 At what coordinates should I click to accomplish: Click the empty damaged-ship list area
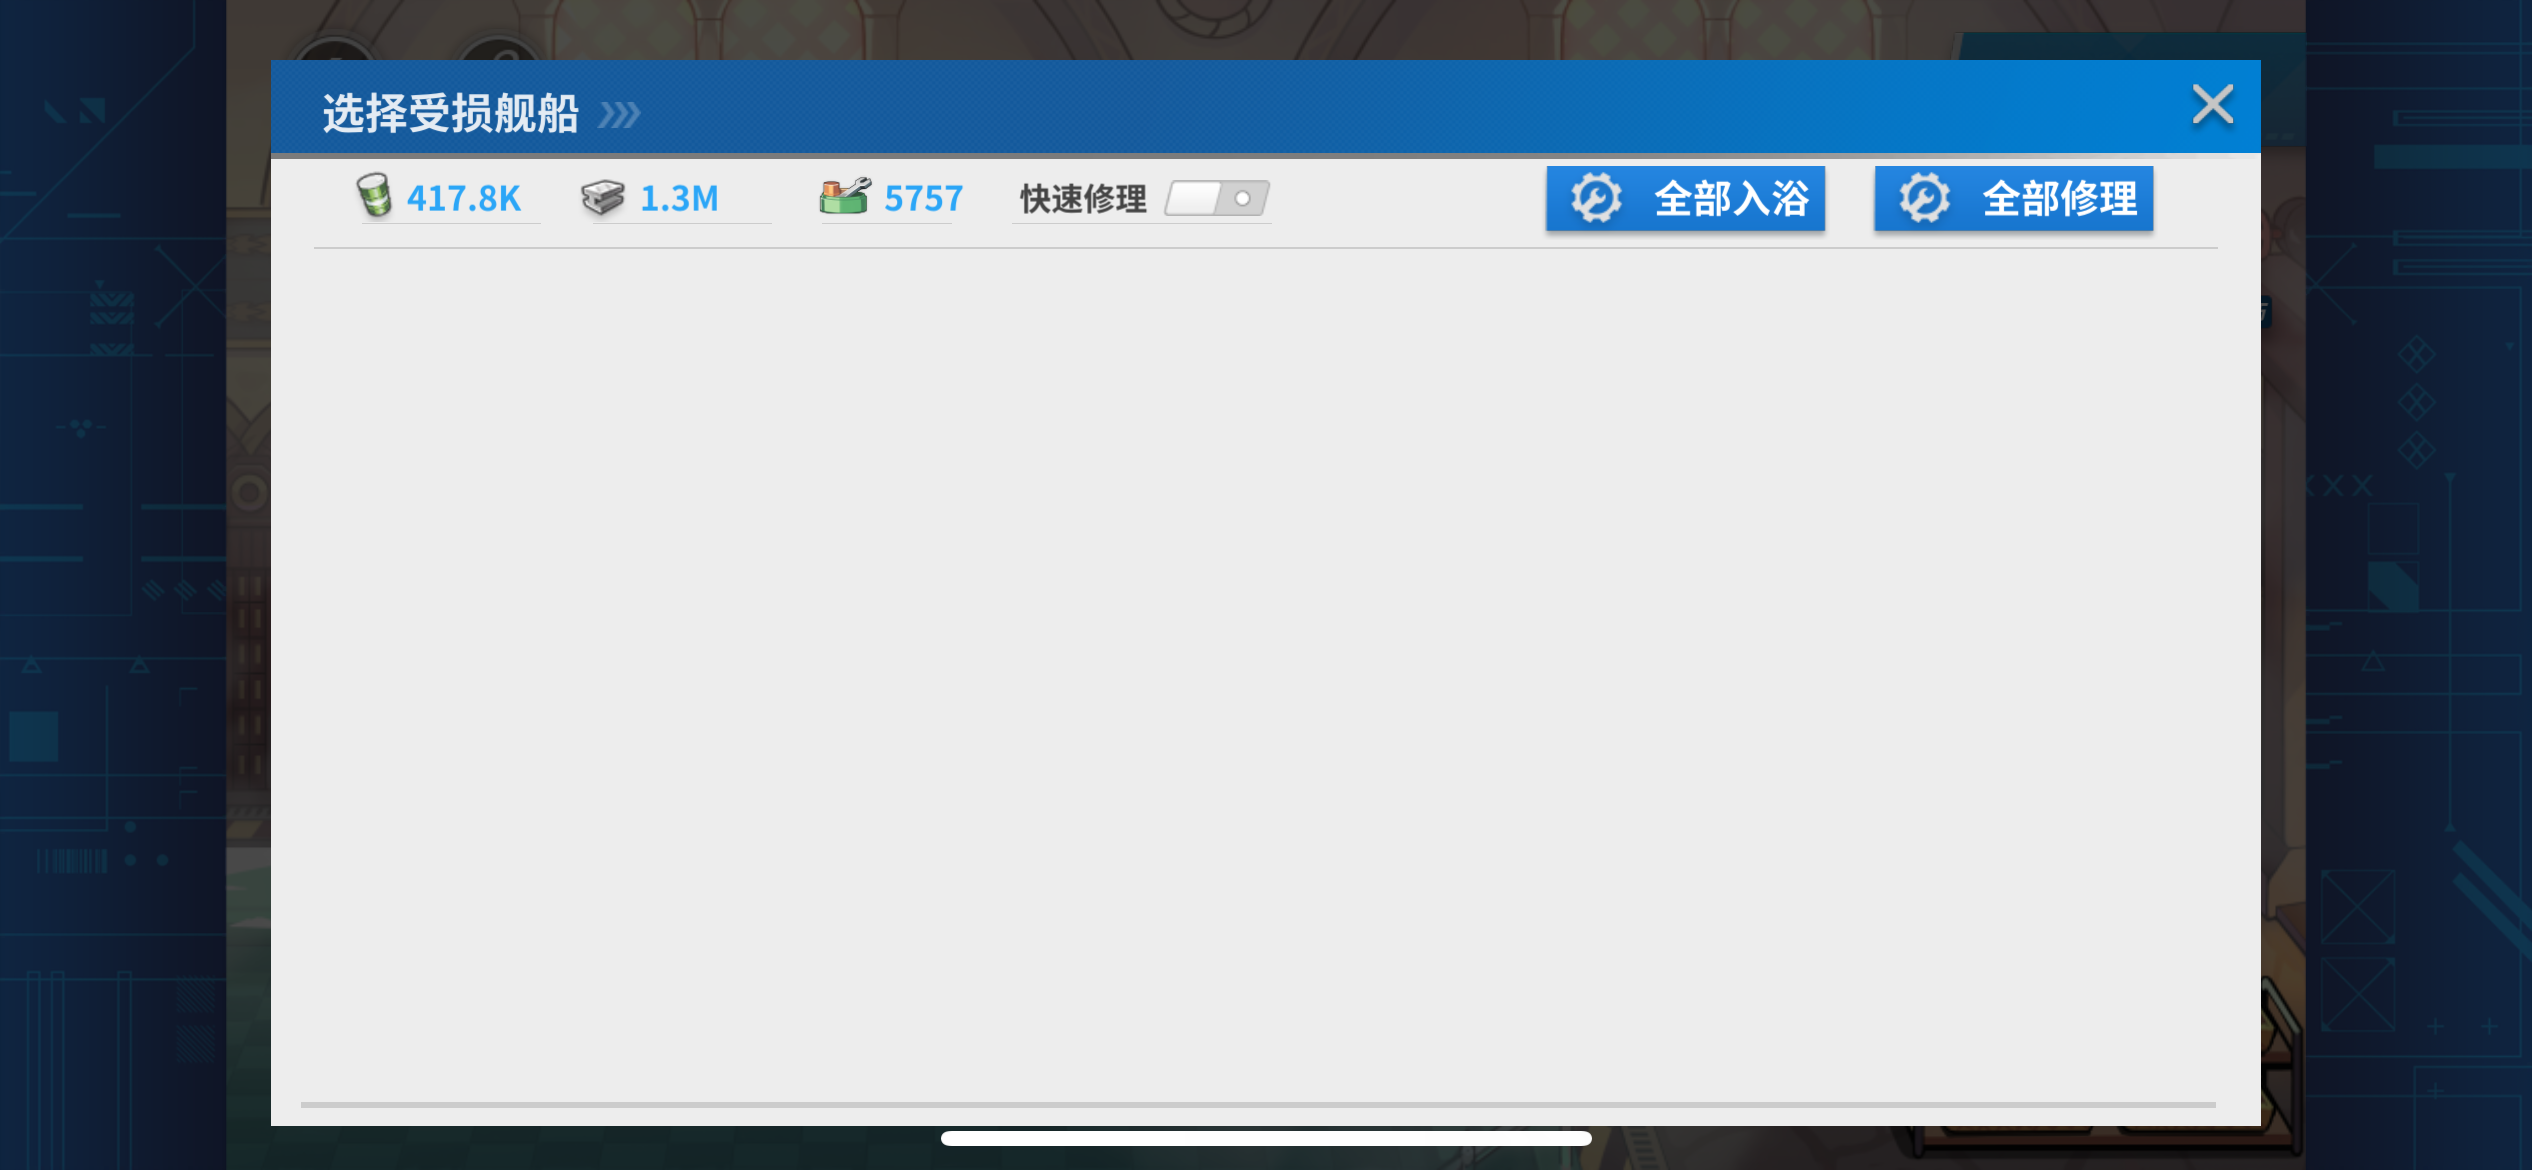pyautogui.click(x=1264, y=670)
